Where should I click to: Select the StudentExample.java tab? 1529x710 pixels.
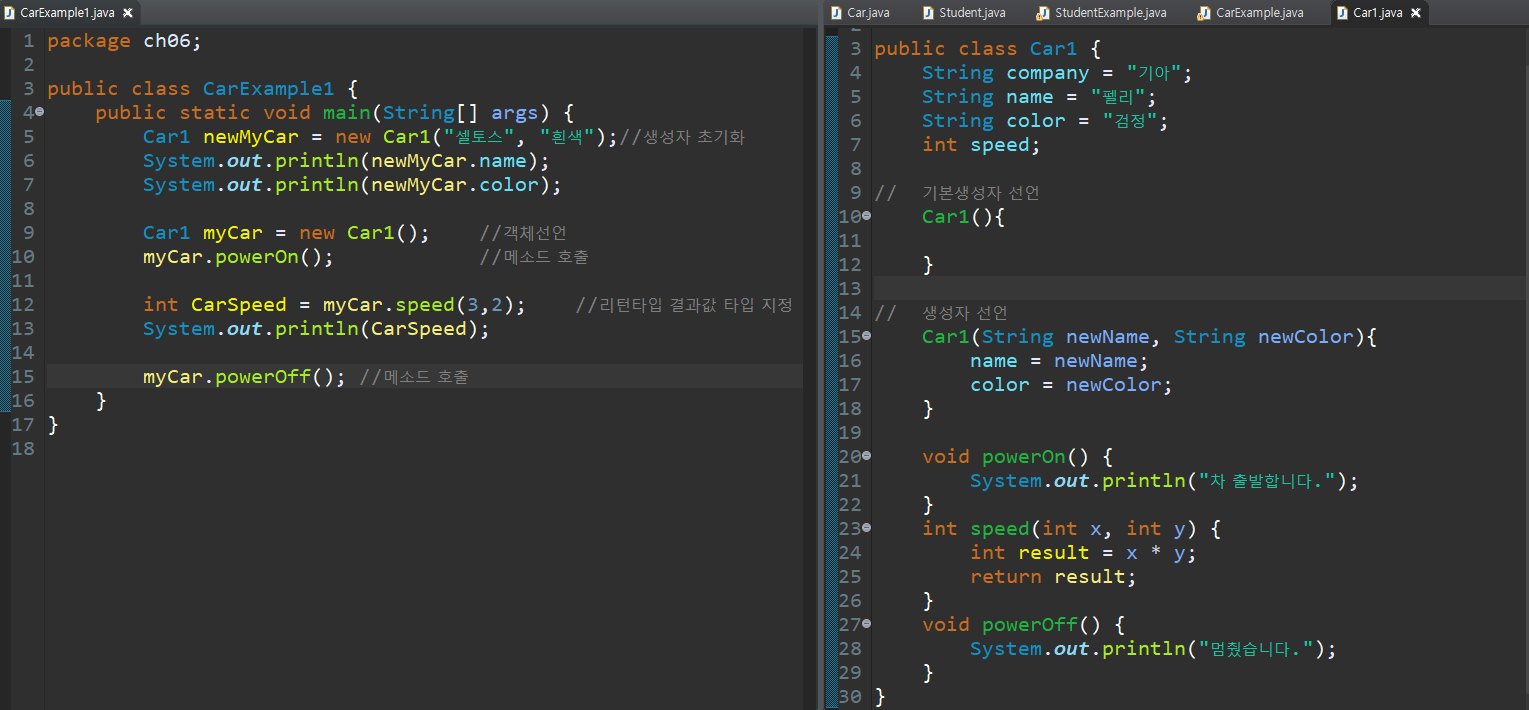pos(1109,13)
